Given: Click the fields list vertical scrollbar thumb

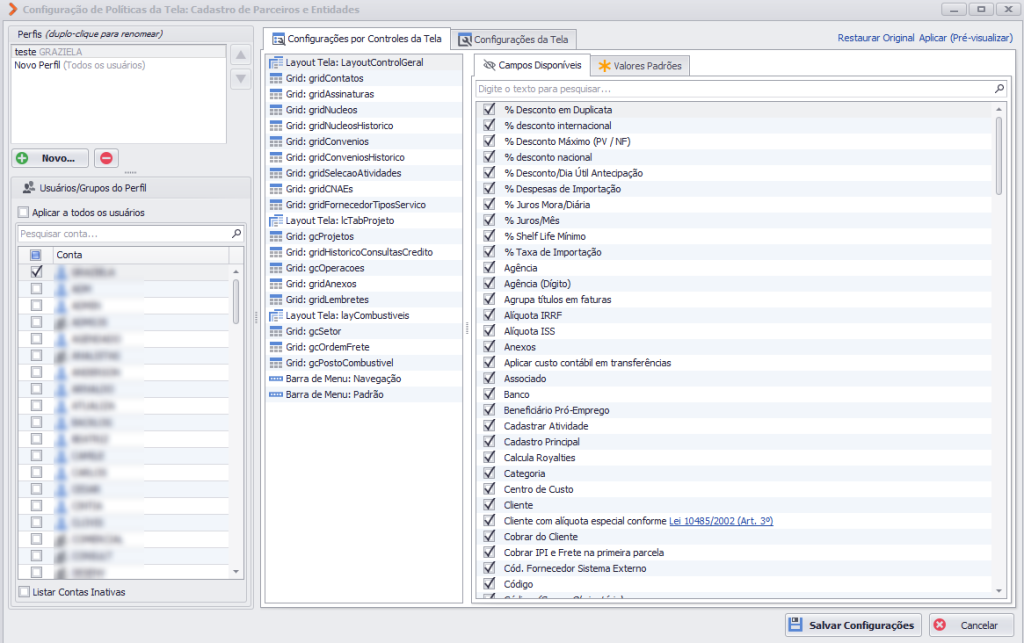Looking at the screenshot, I should (x=999, y=155).
